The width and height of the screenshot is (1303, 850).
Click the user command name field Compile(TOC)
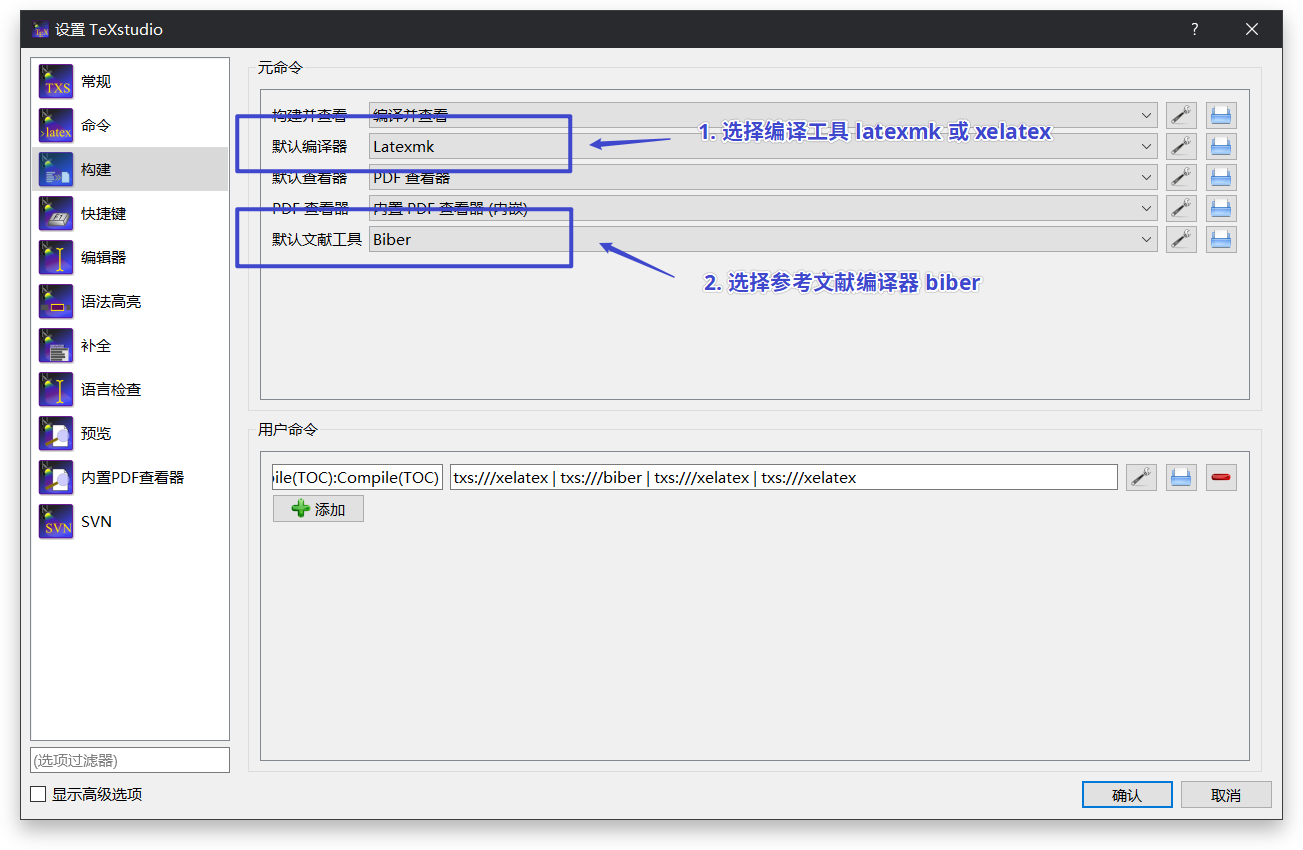[x=358, y=477]
